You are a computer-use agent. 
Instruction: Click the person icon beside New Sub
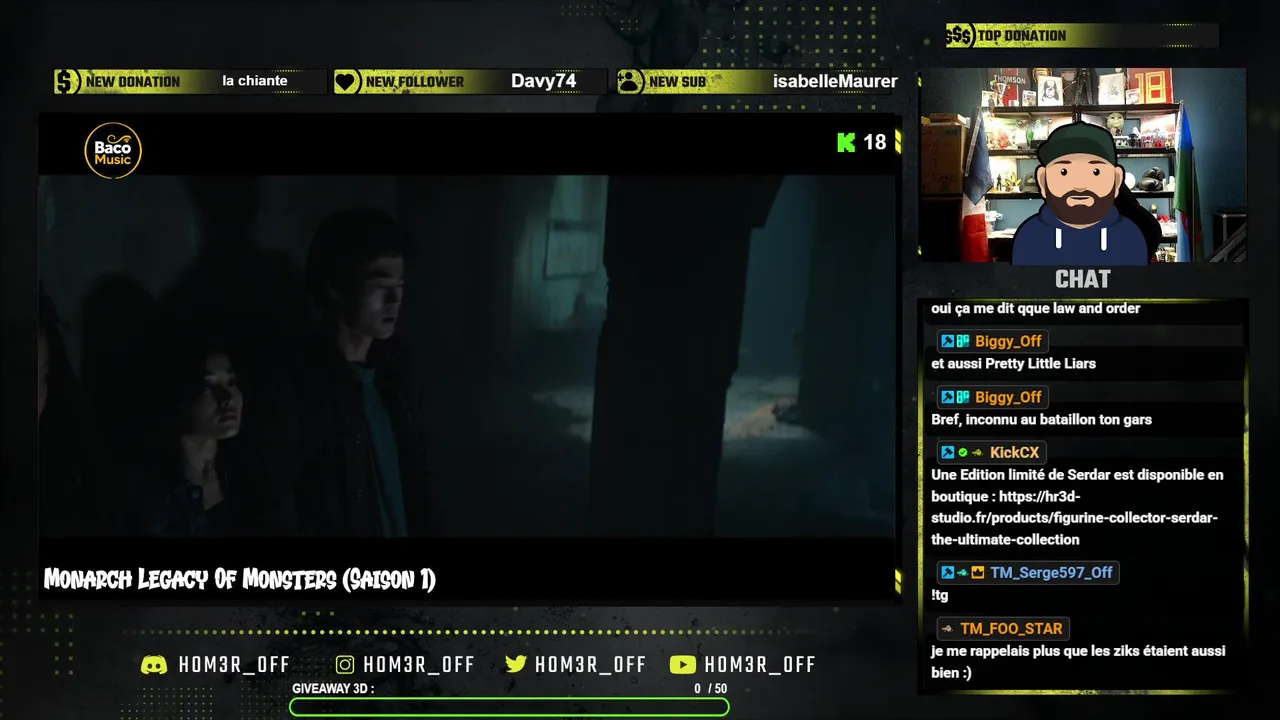tap(630, 82)
